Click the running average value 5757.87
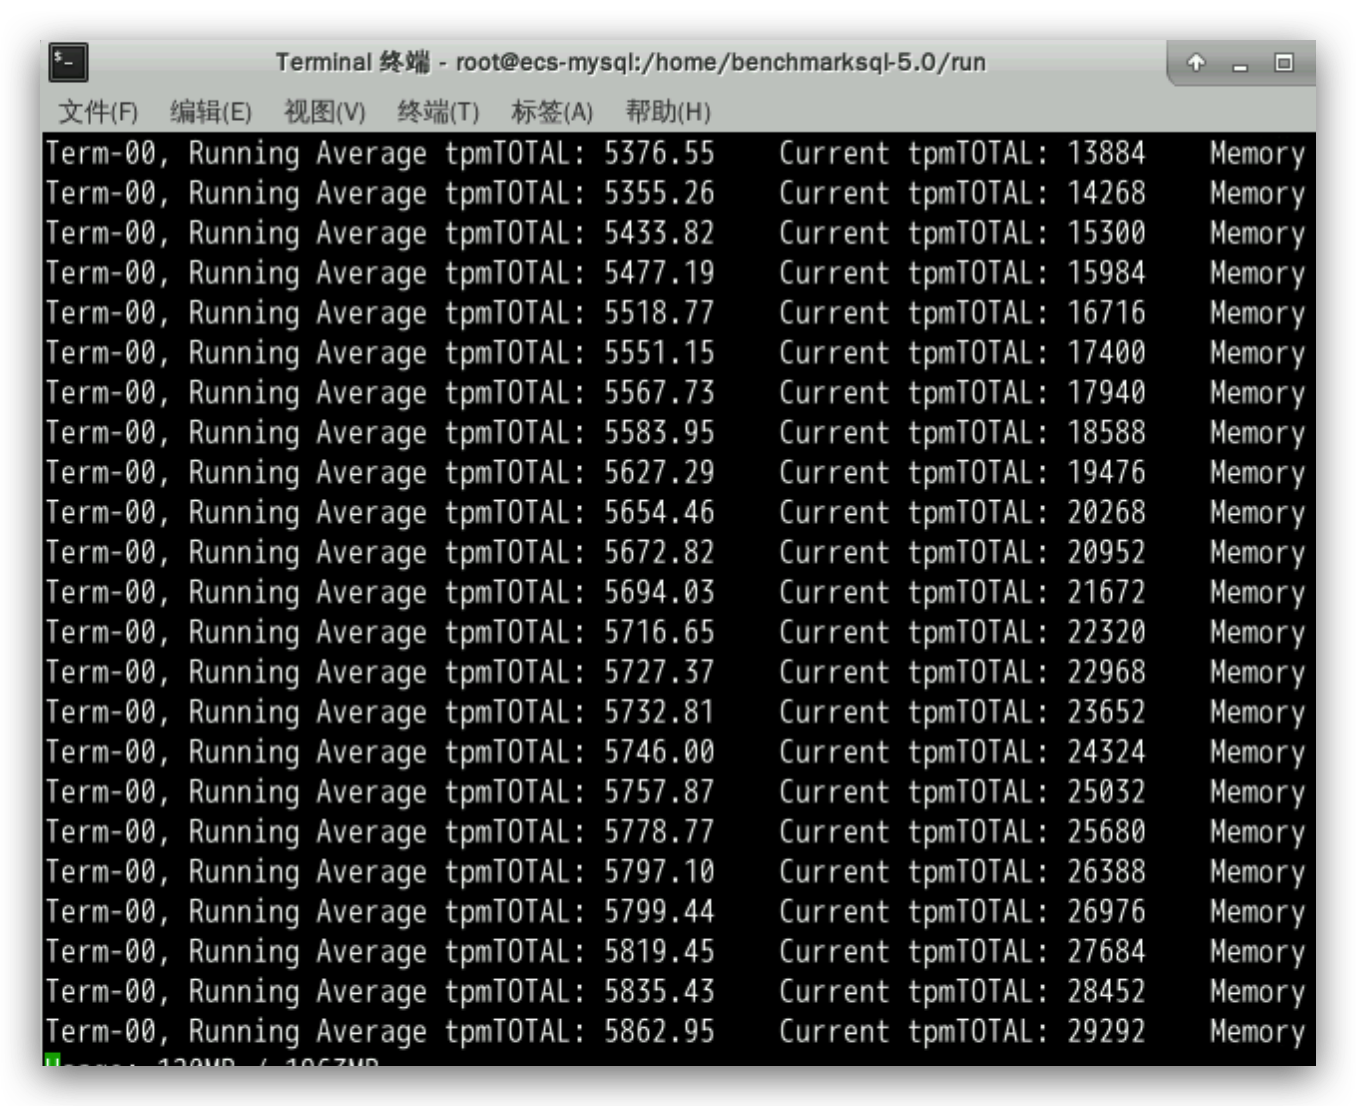1356x1106 pixels. [659, 792]
